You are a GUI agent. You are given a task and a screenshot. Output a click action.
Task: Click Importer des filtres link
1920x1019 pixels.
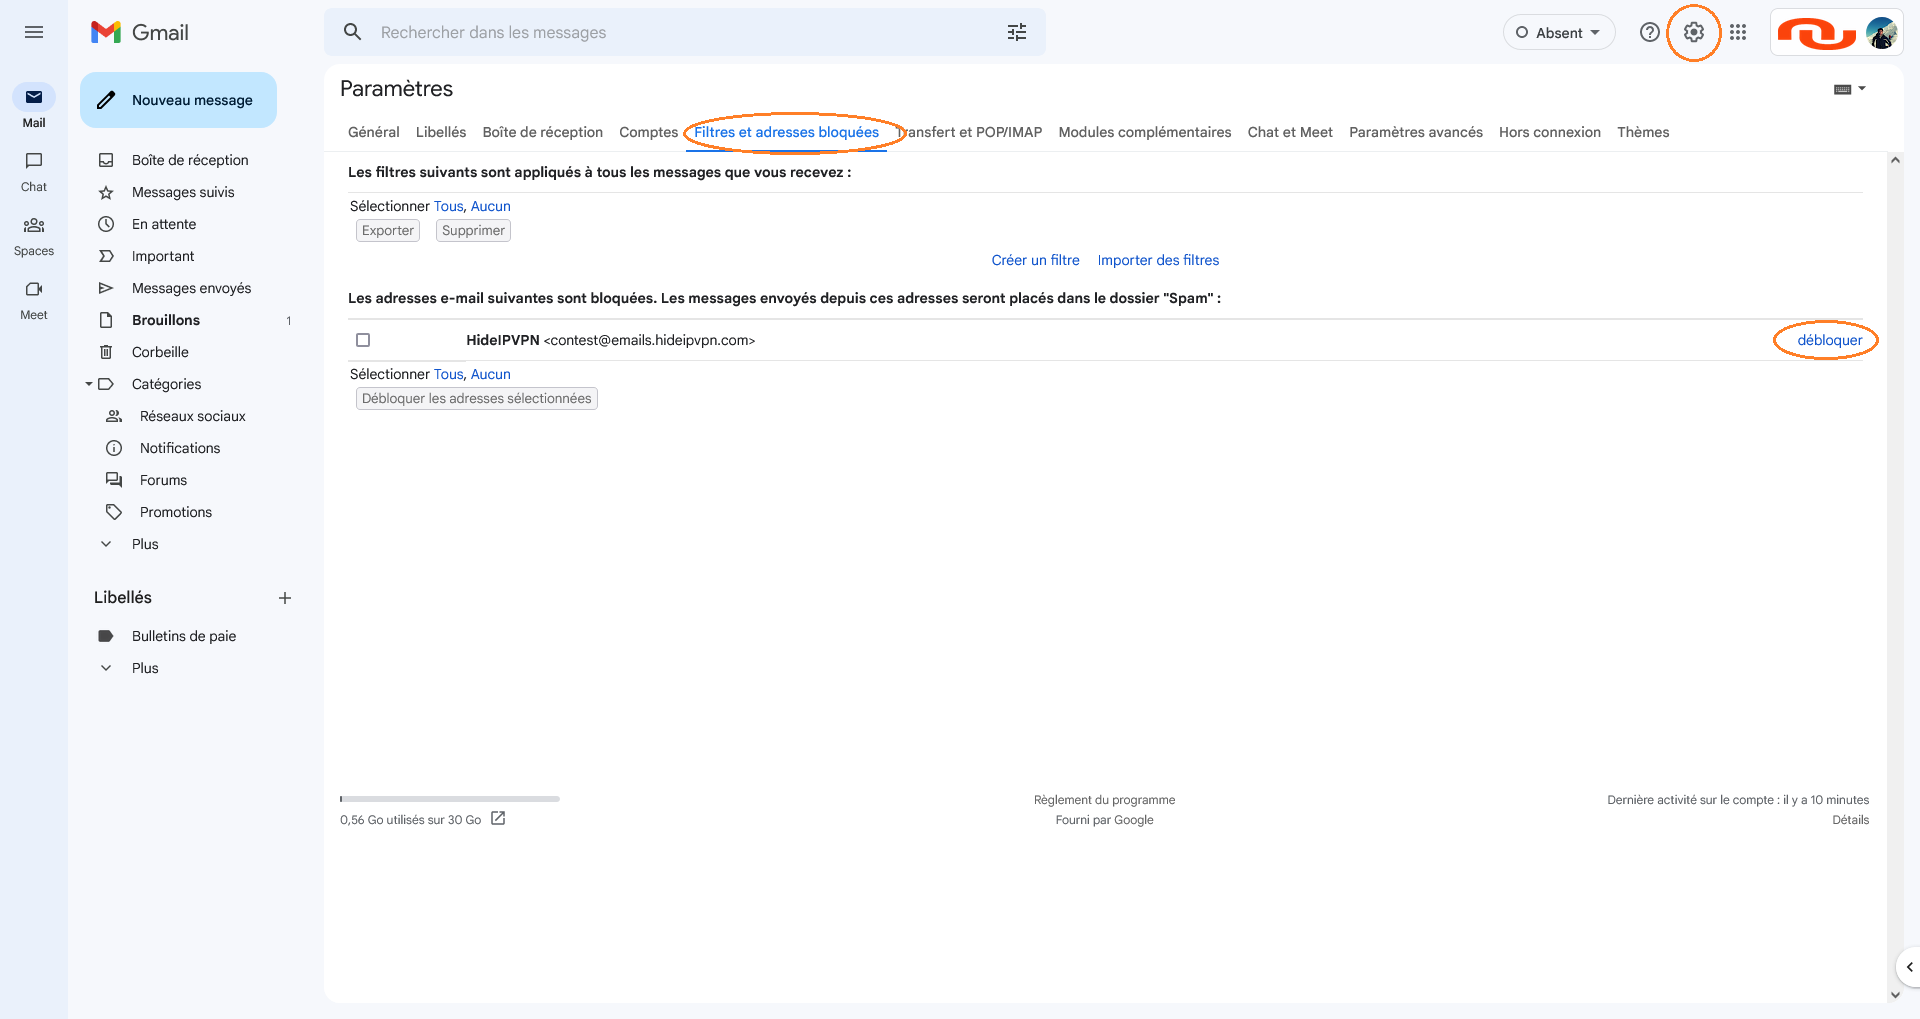tap(1158, 260)
